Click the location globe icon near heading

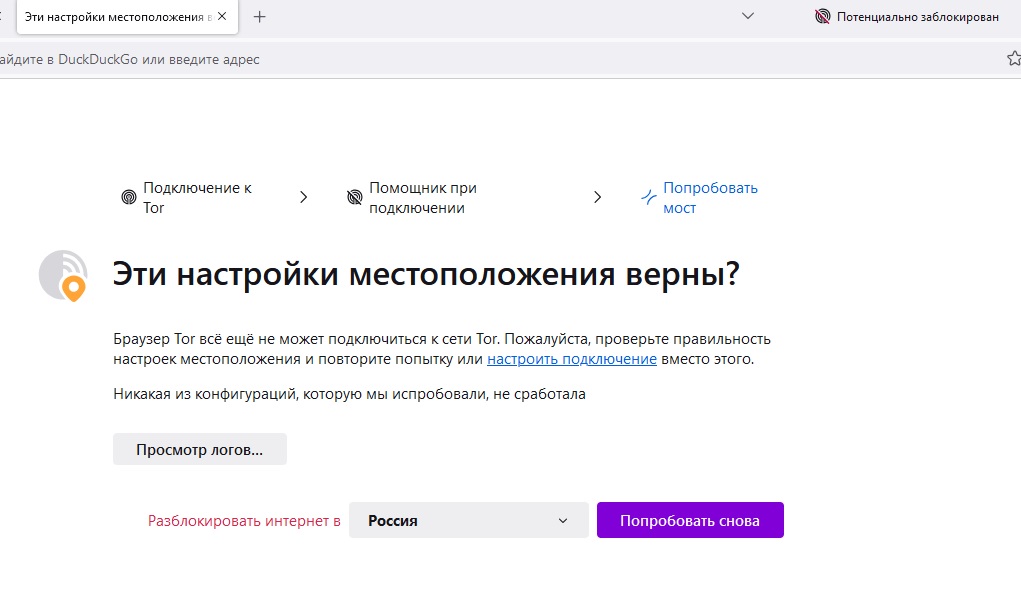63,276
